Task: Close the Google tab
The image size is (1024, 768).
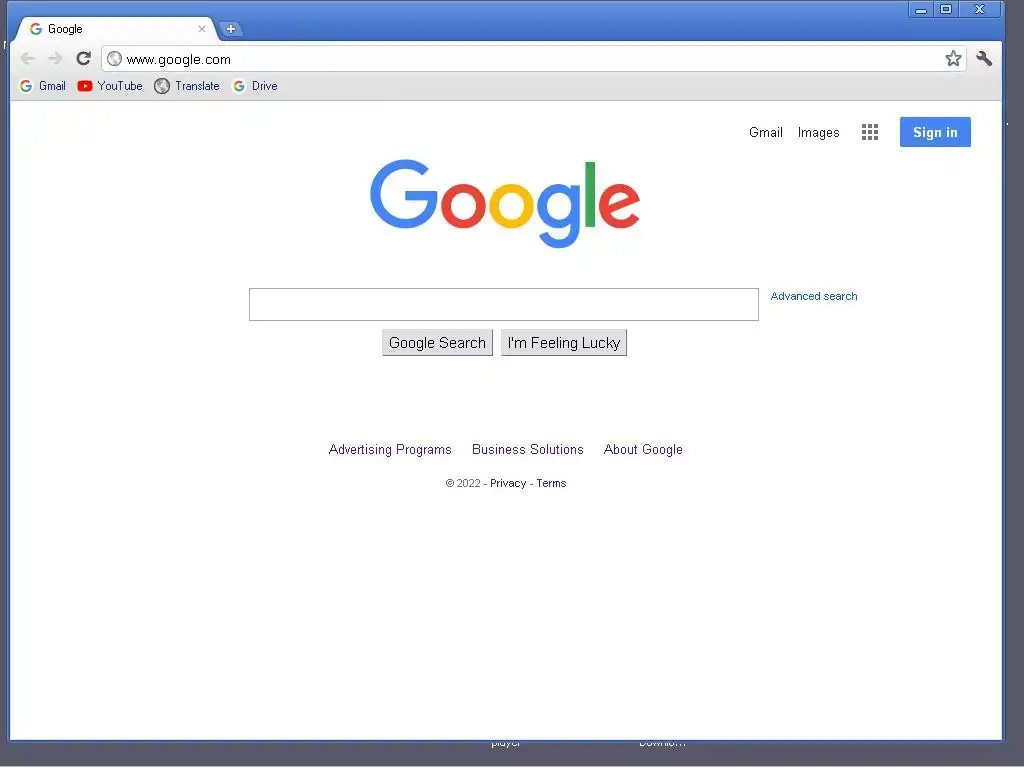Action: pos(202,29)
